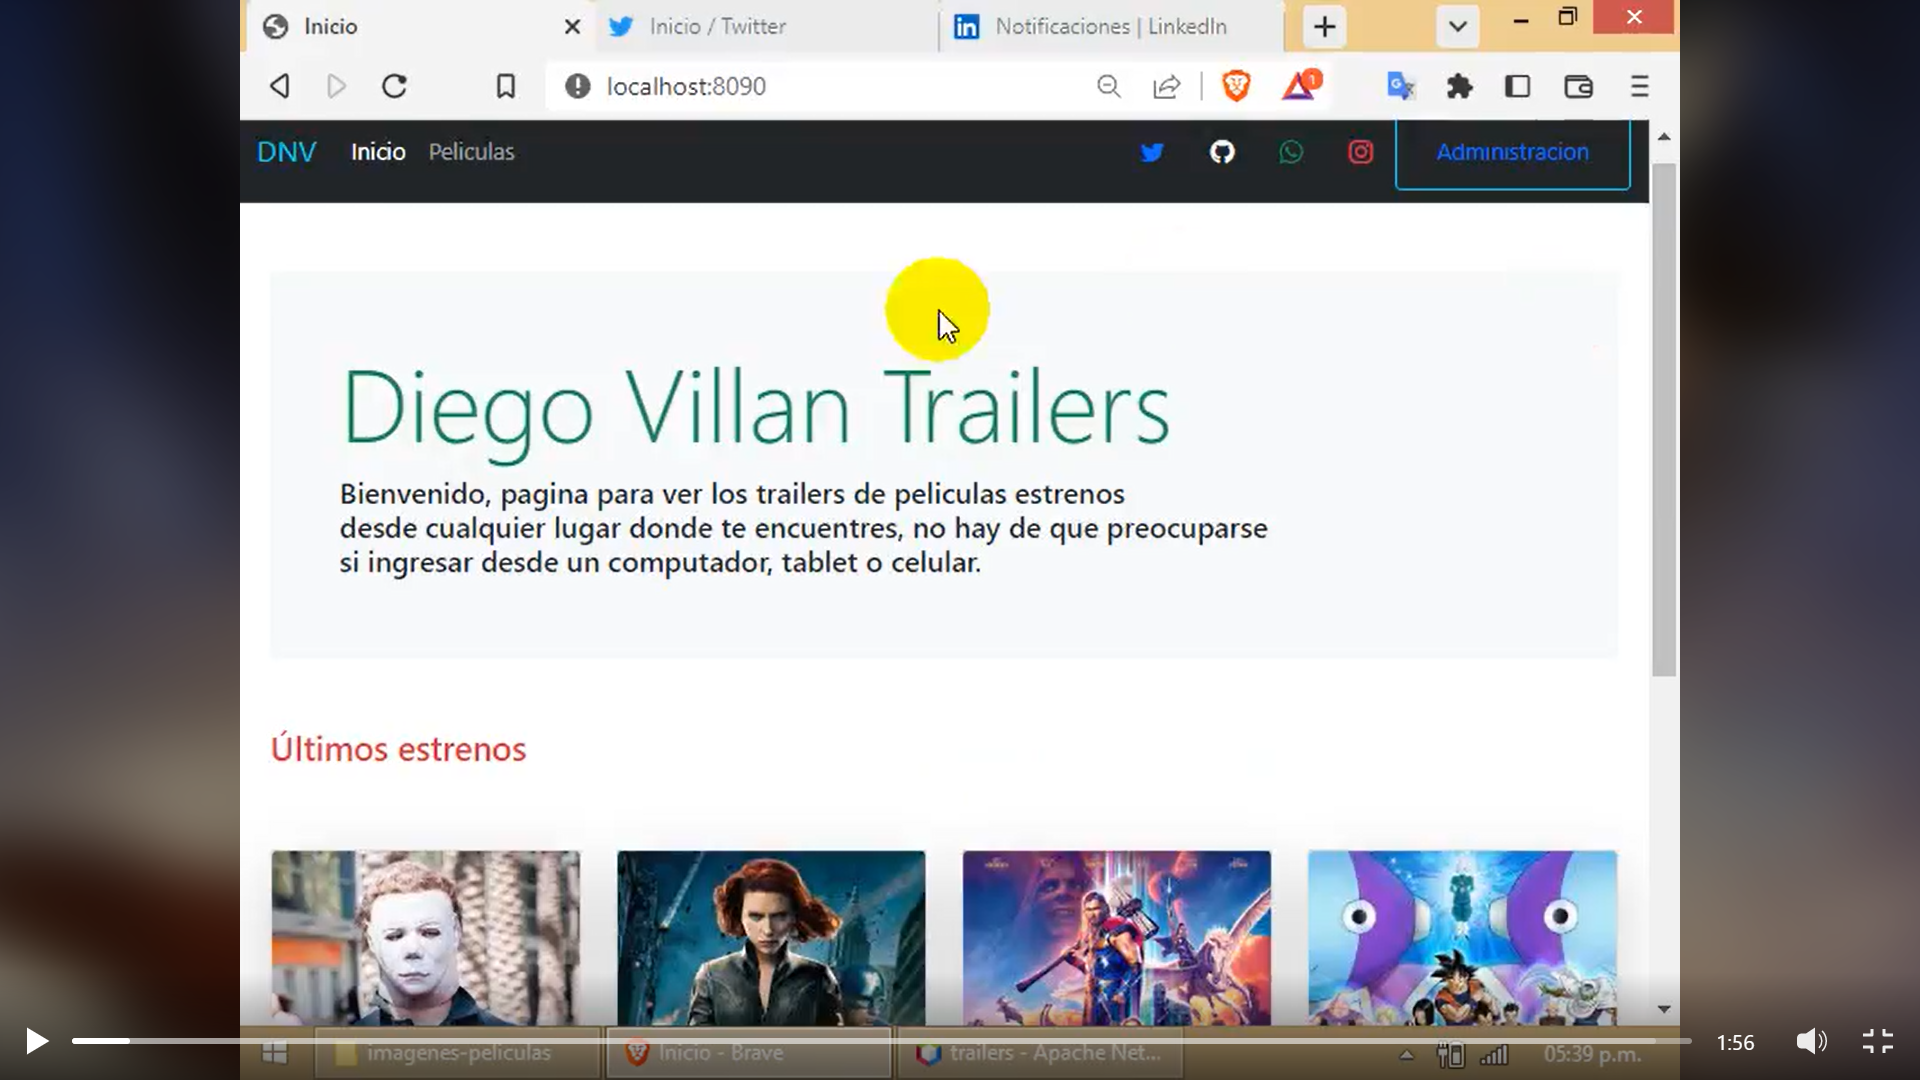Screen dimensions: 1920x1080
Task: Toggle the browser sidebar panel
Action: (x=1518, y=87)
